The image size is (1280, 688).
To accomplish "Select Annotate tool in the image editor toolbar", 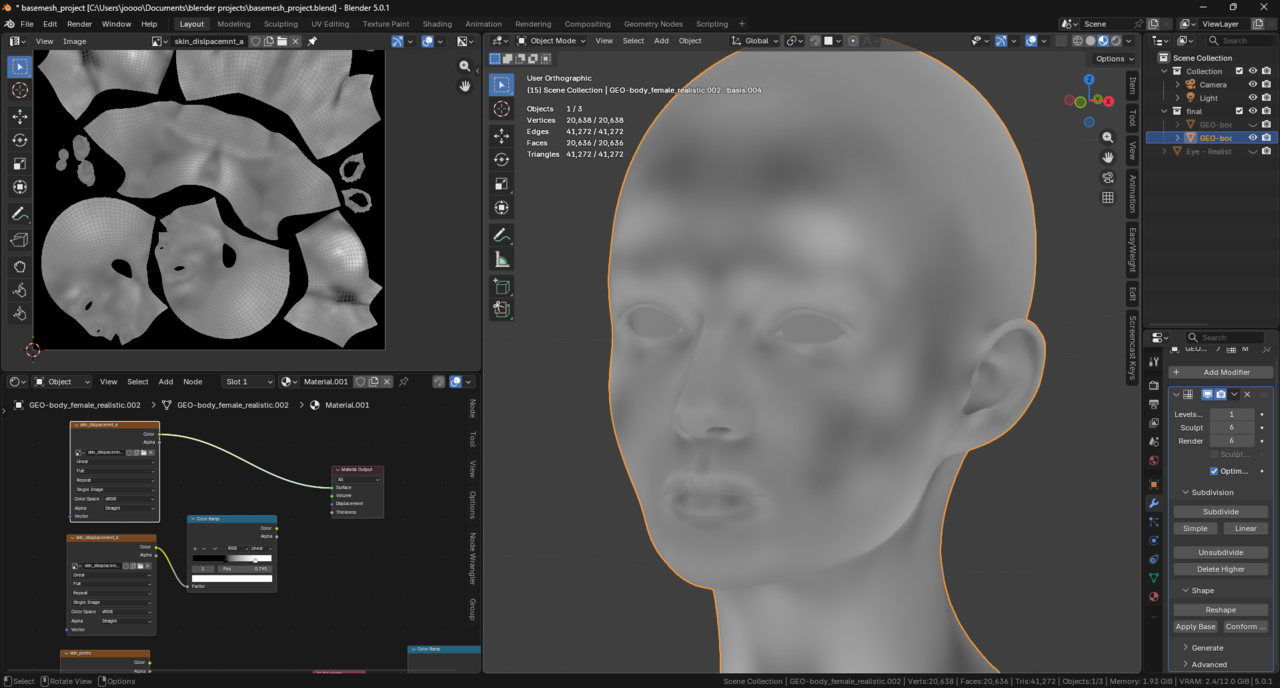I will 20,214.
